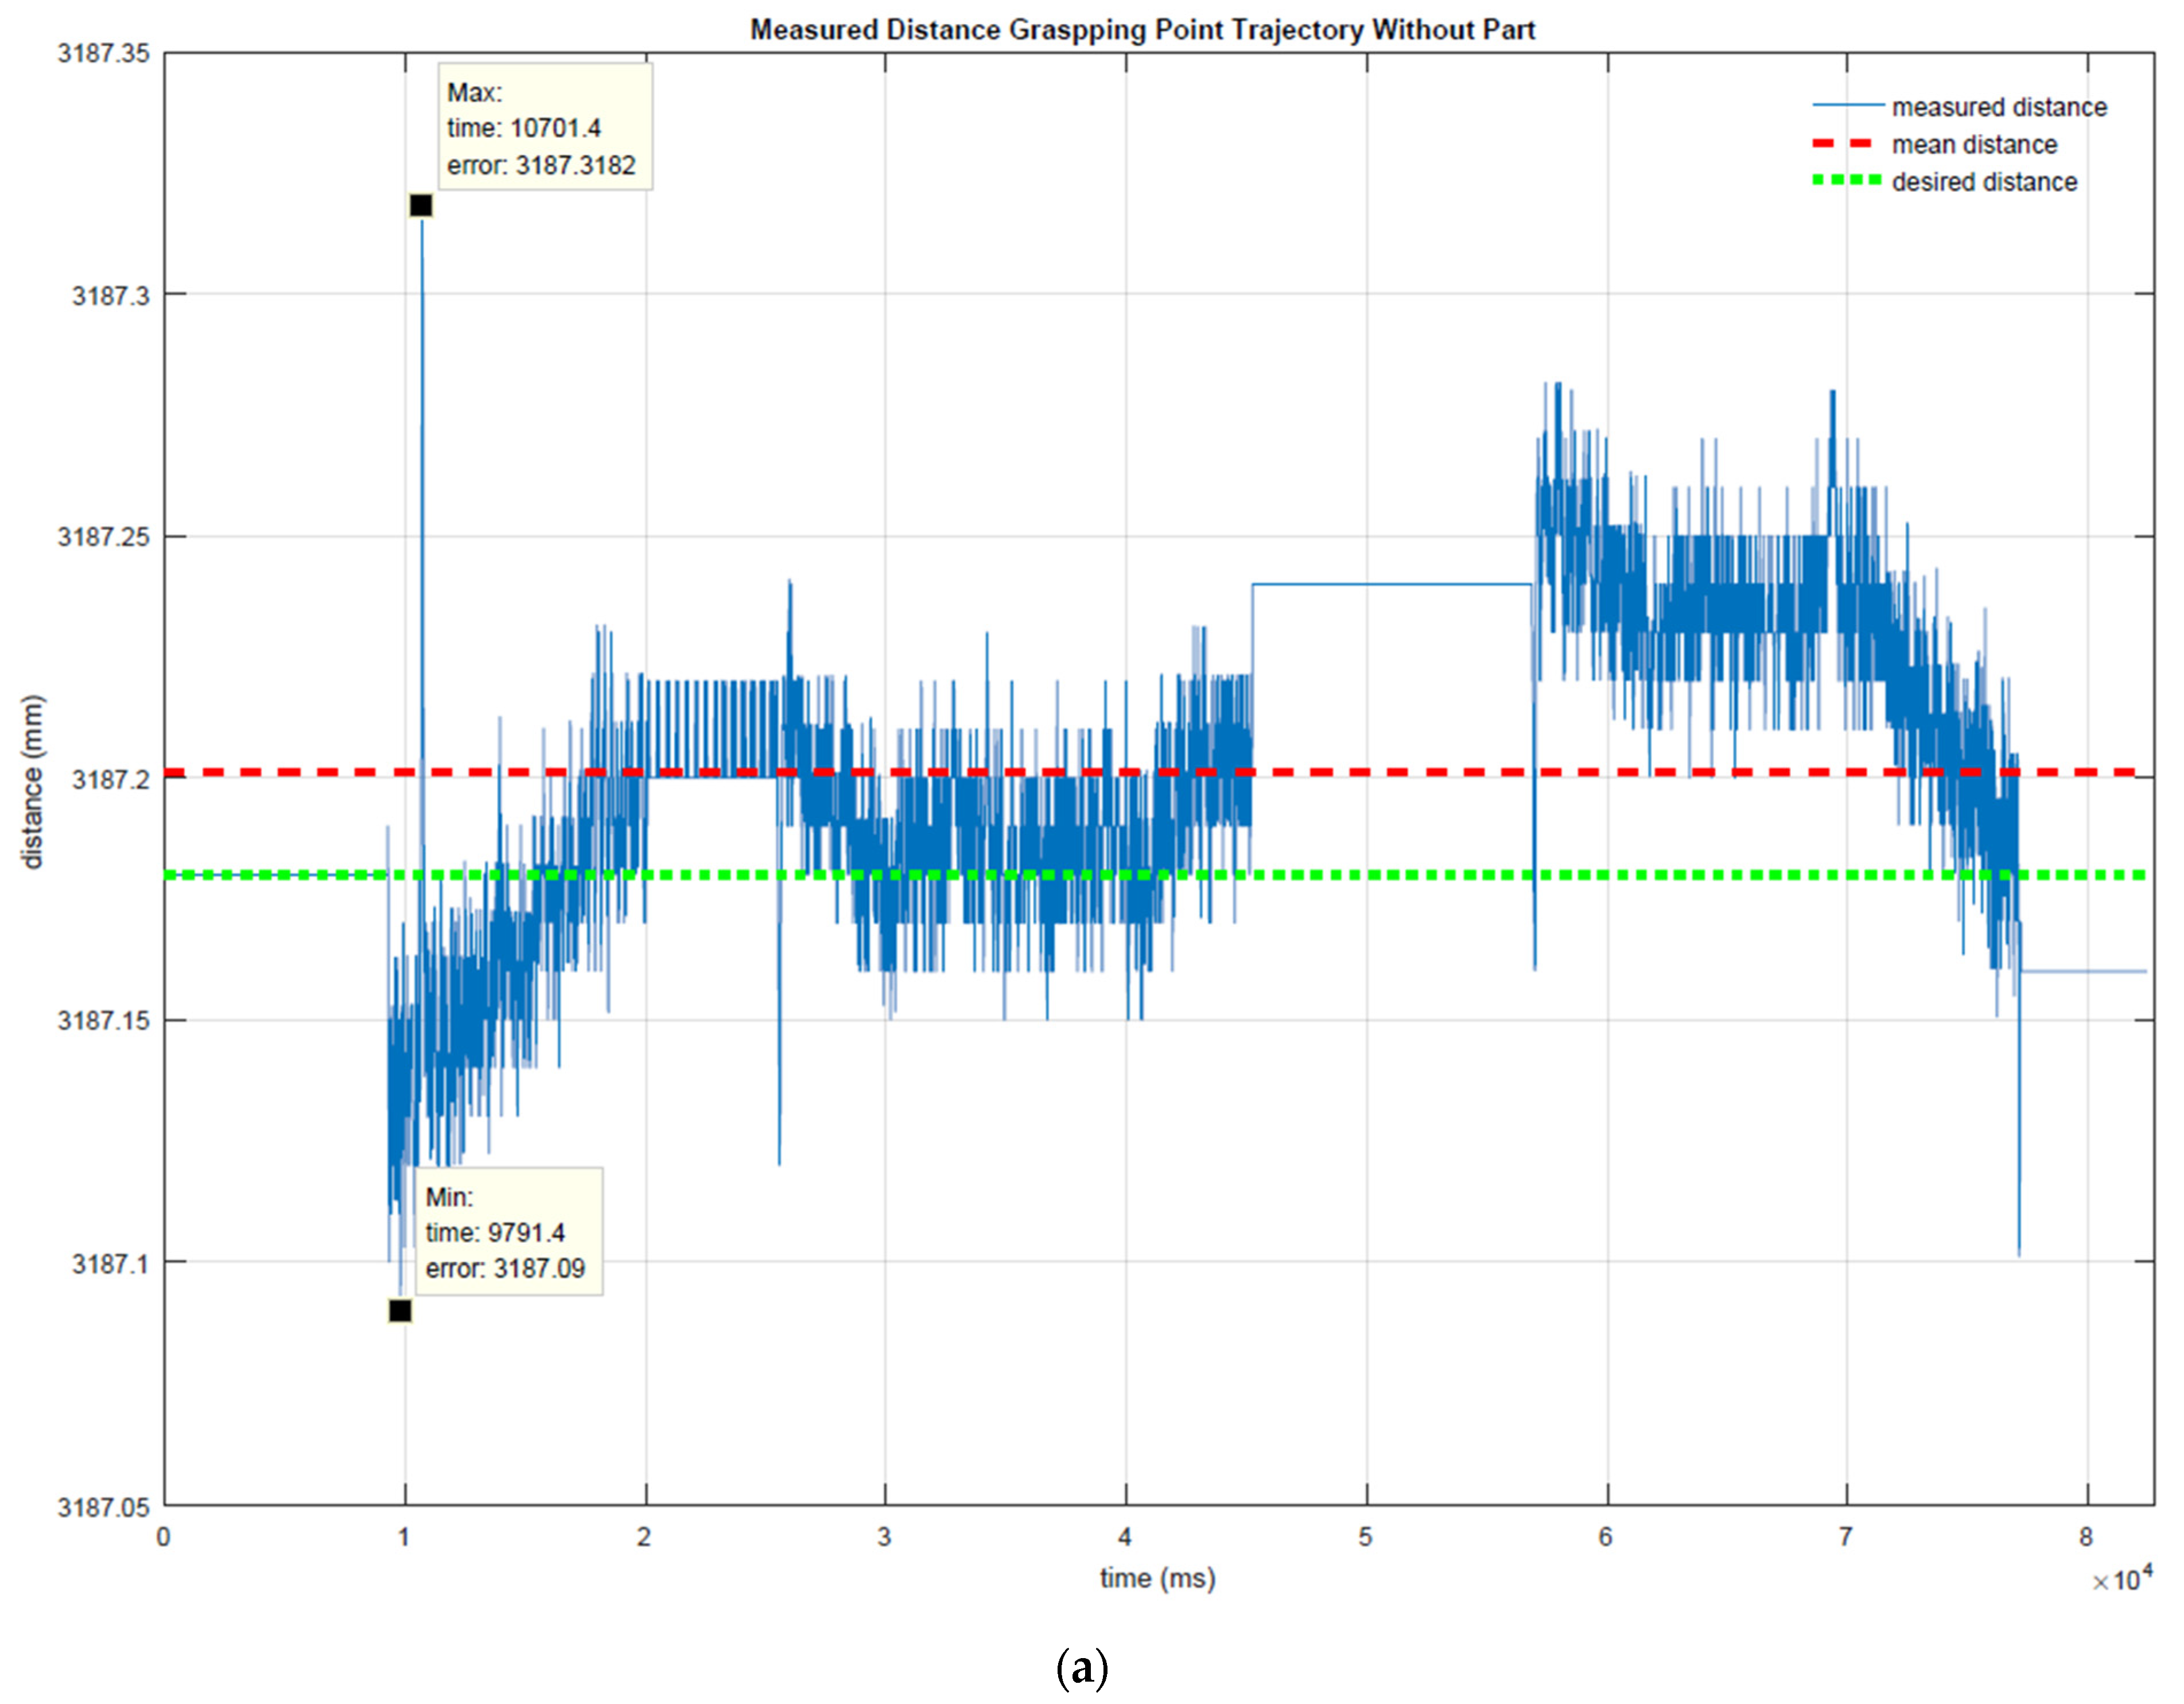
Task: Click the Min data tip marker square
Action: pos(399,1310)
